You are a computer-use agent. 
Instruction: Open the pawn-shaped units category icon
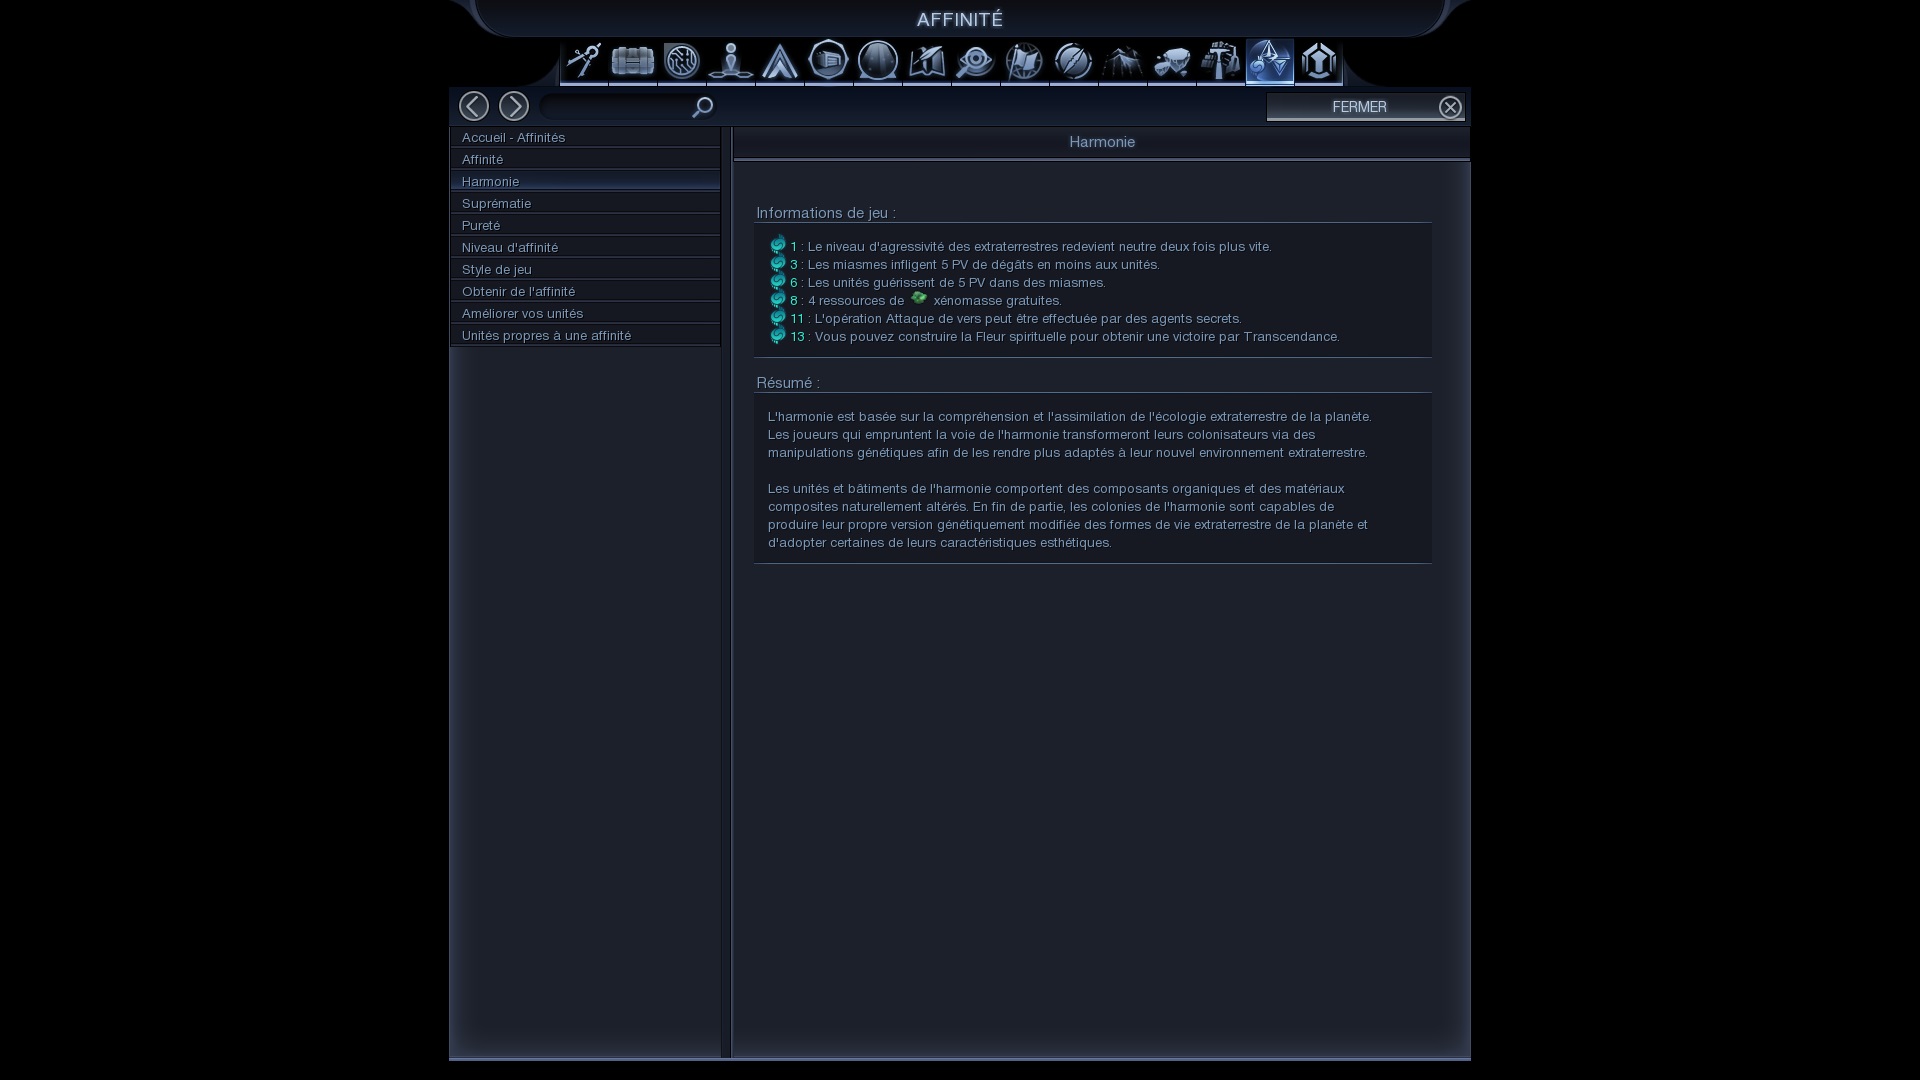click(731, 61)
